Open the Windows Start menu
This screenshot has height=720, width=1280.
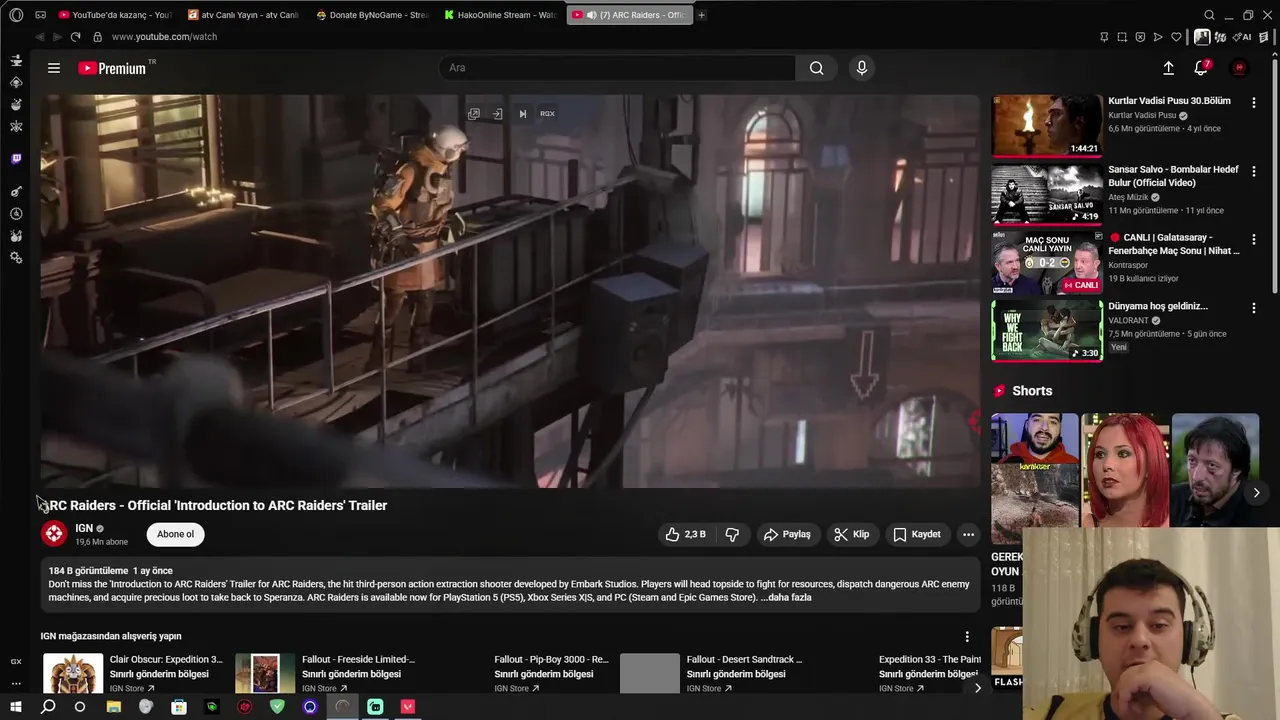(x=16, y=707)
